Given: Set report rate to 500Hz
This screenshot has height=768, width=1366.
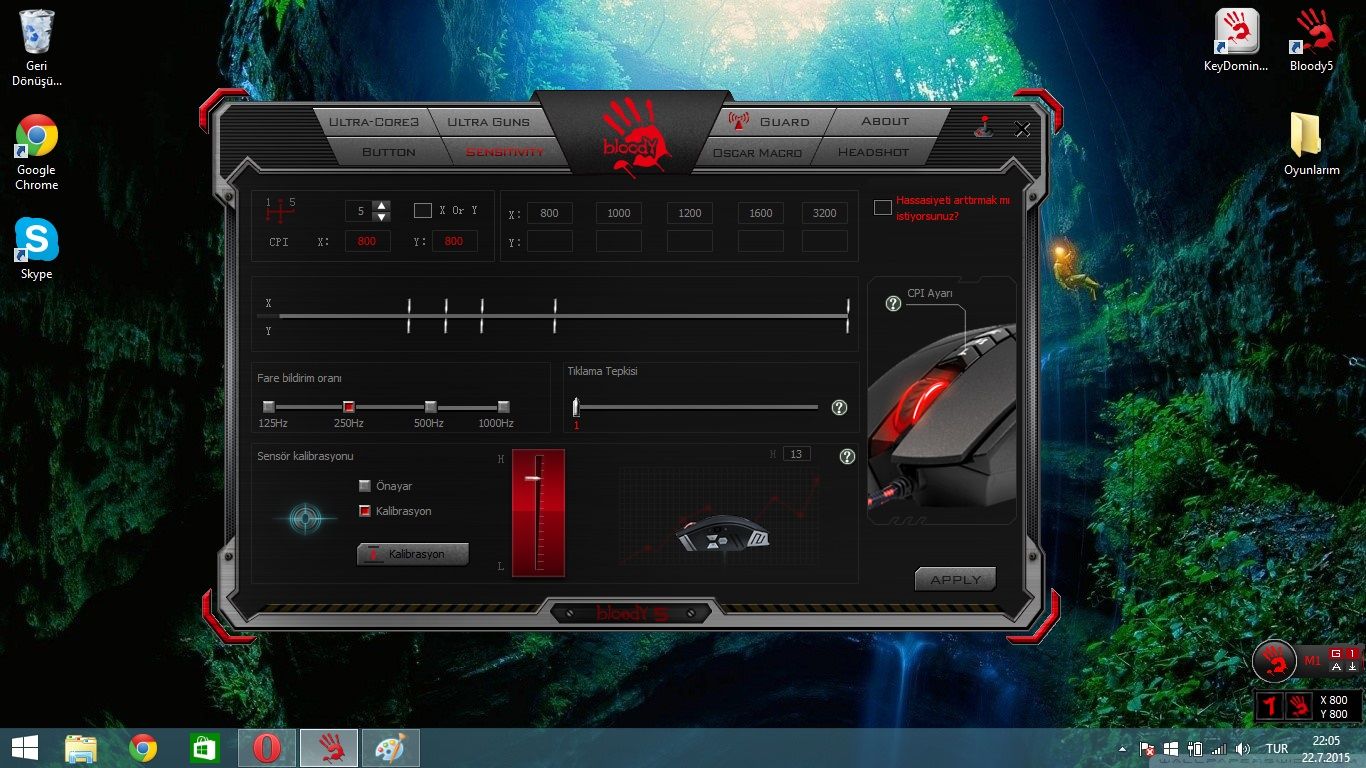Looking at the screenshot, I should click(430, 407).
